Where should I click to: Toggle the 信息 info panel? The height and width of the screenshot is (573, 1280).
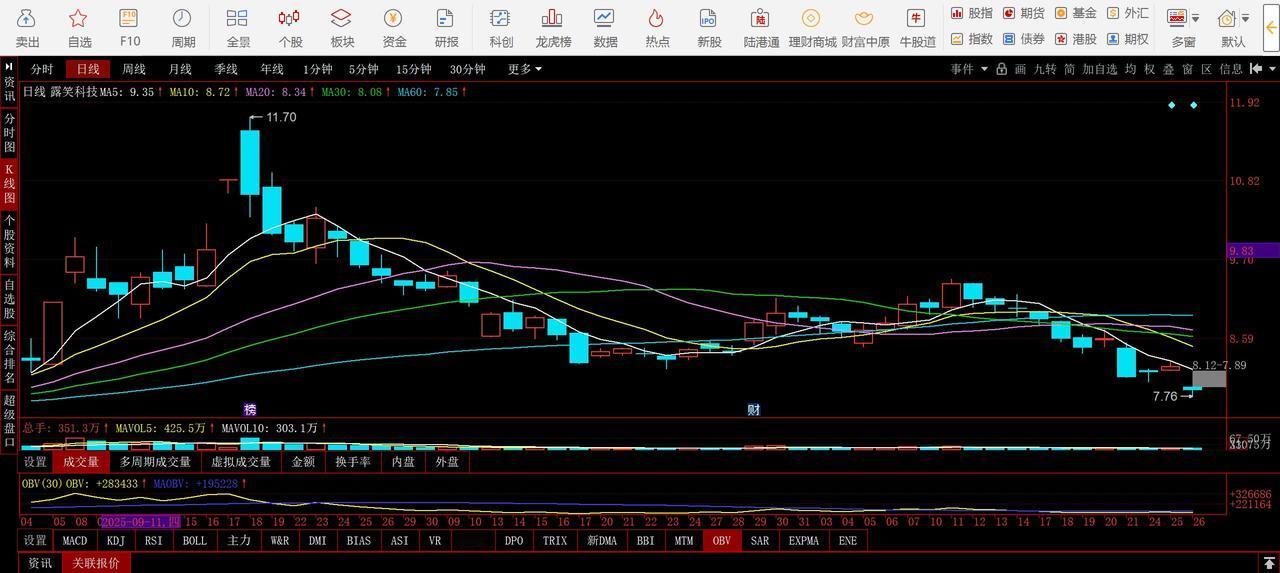coord(1231,69)
